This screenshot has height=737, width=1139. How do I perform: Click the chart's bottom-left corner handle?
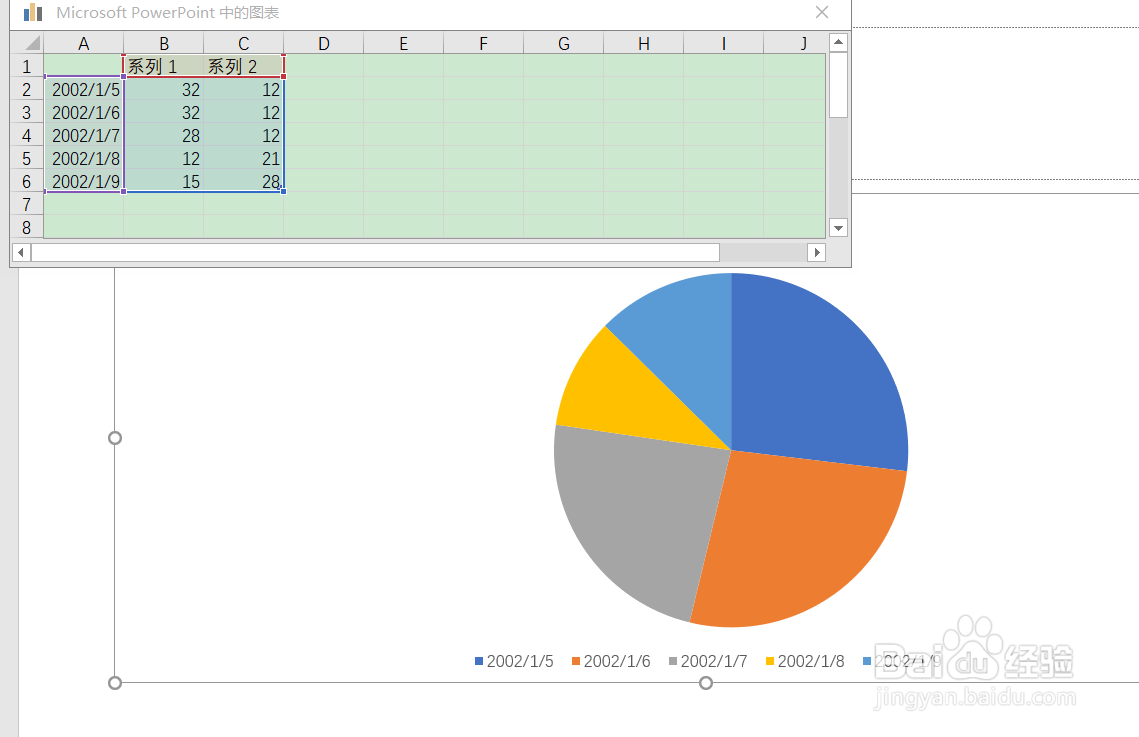click(x=115, y=683)
